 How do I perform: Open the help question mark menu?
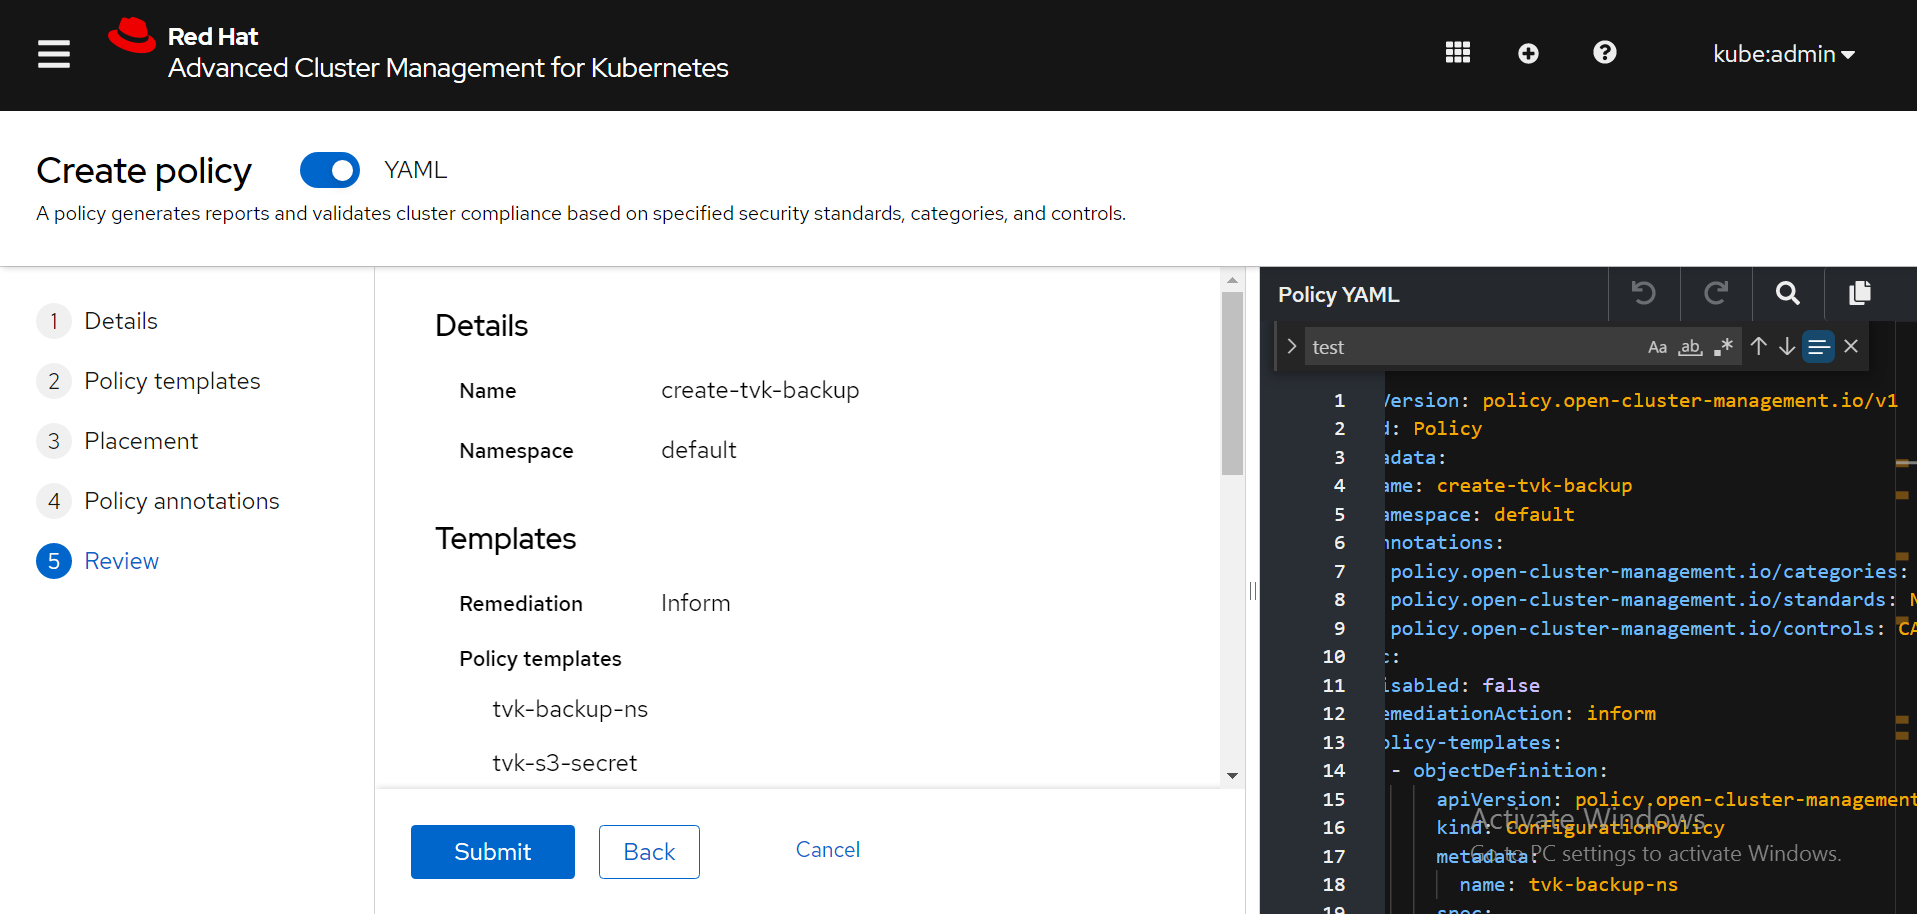coord(1604,53)
